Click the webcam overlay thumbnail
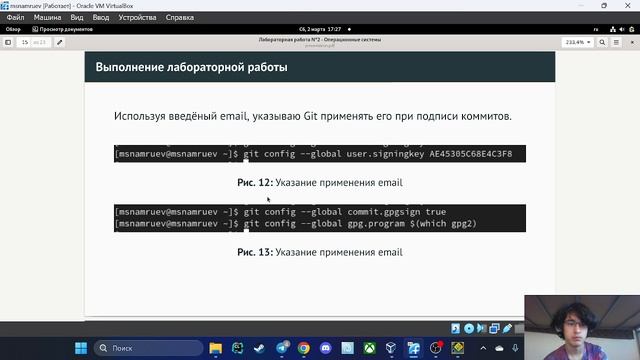640x360 pixels. (x=582, y=327)
